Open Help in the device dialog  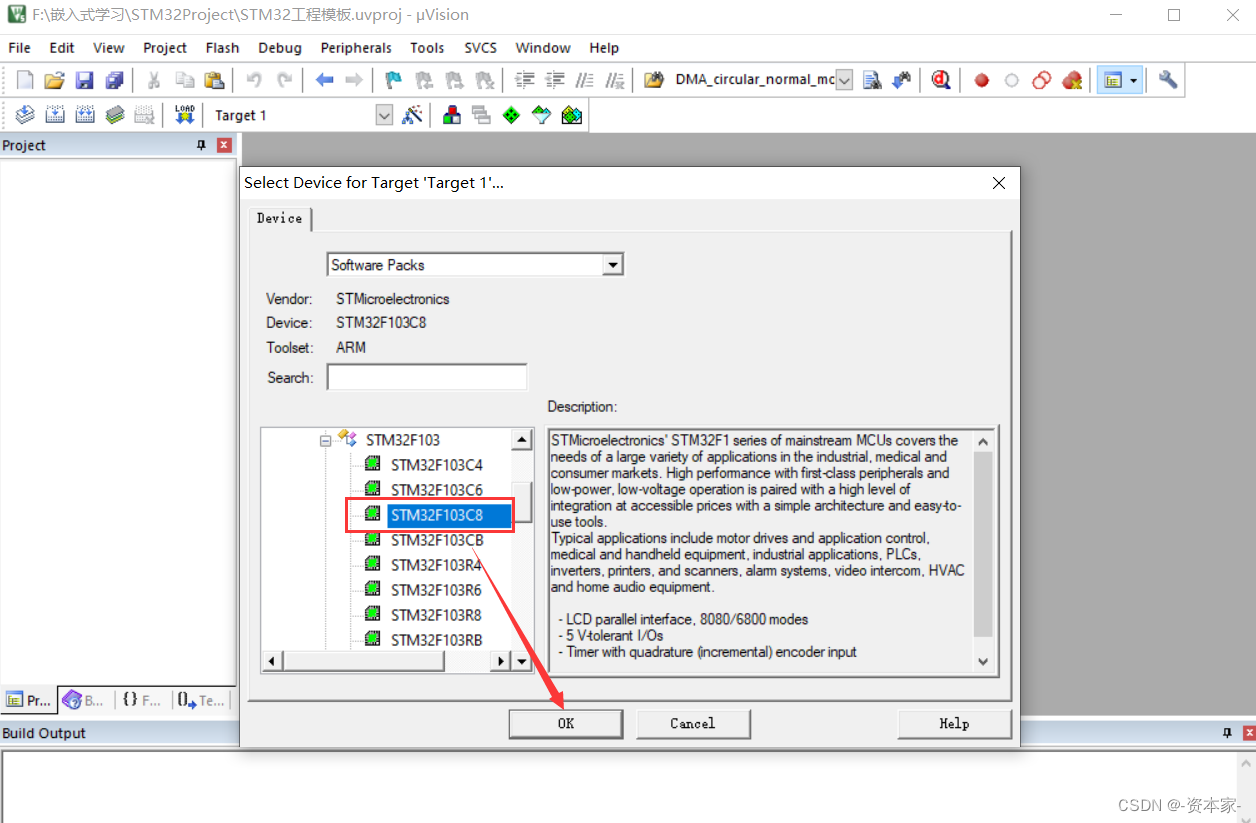coord(954,724)
